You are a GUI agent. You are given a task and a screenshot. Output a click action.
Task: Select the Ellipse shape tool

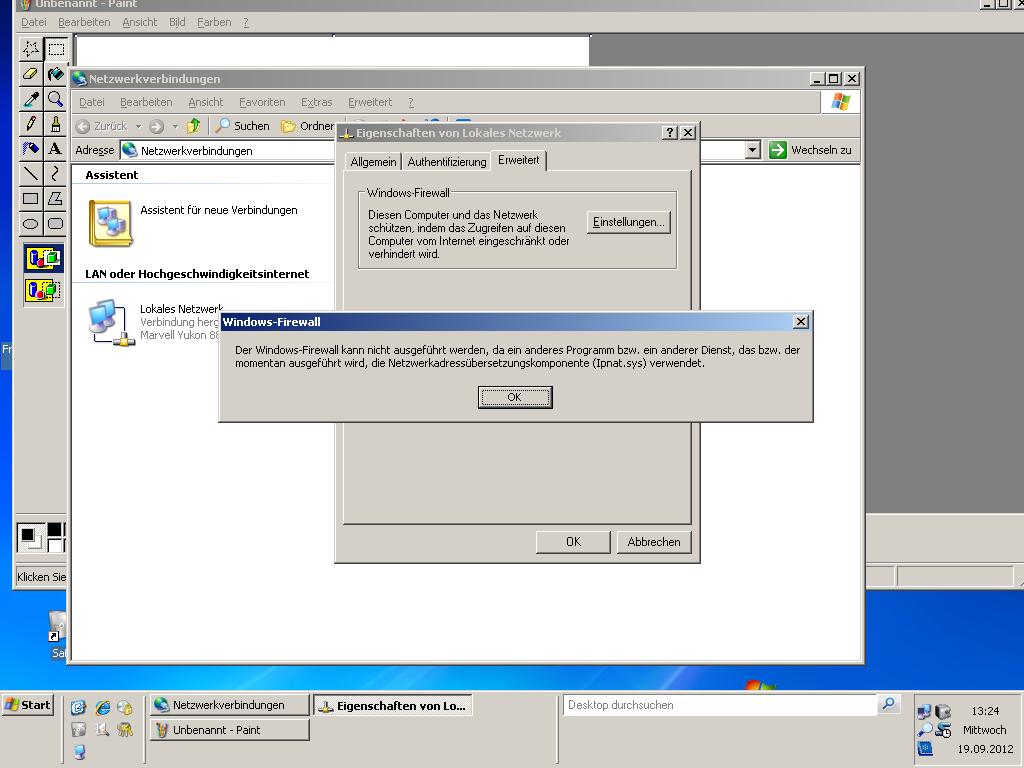[x=31, y=223]
